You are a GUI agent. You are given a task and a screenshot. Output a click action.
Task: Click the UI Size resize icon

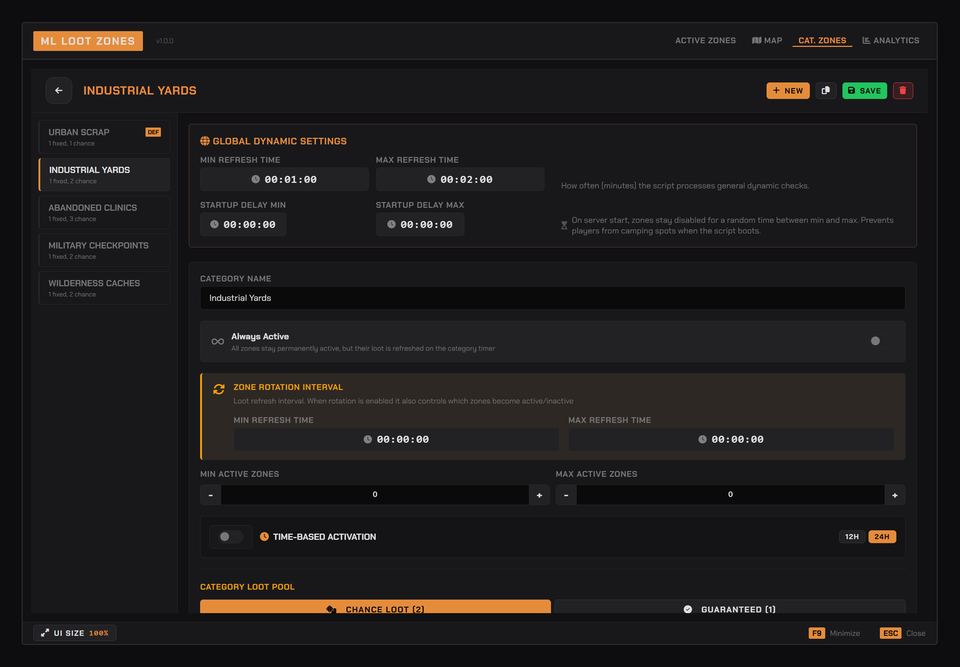(x=45, y=633)
